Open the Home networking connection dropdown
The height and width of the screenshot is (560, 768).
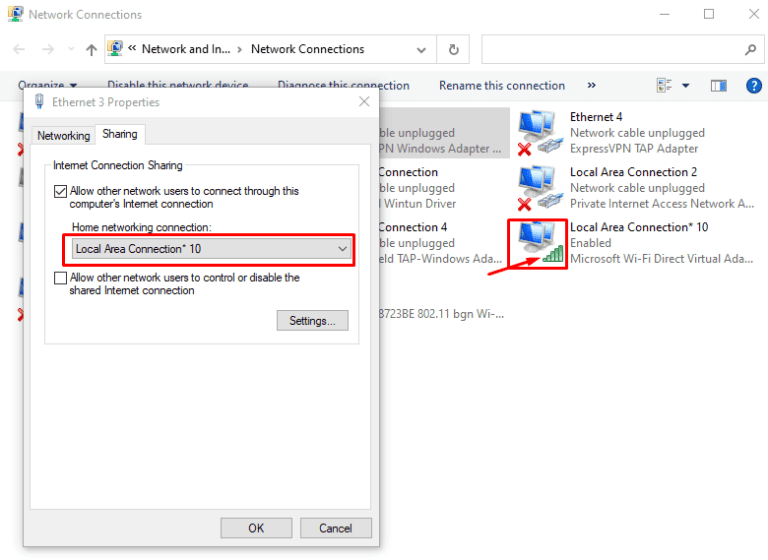coord(211,249)
